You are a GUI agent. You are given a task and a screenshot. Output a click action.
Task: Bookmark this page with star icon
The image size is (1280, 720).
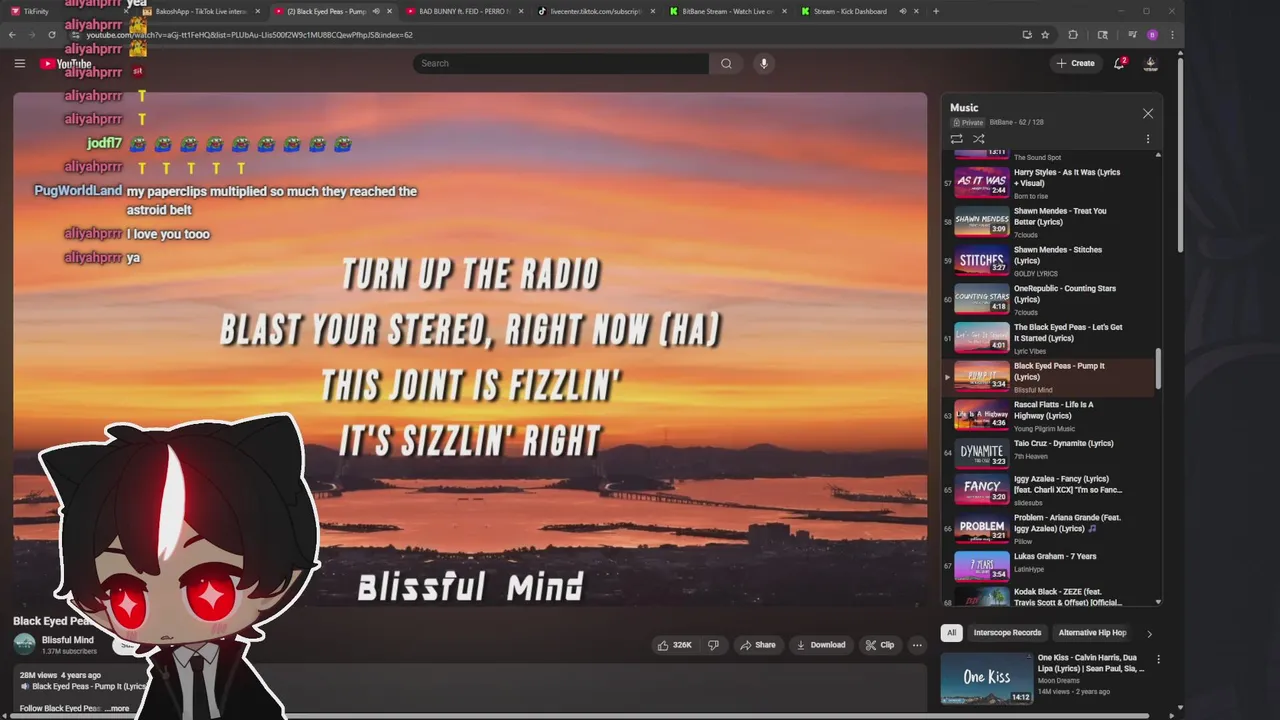[x=1045, y=35]
